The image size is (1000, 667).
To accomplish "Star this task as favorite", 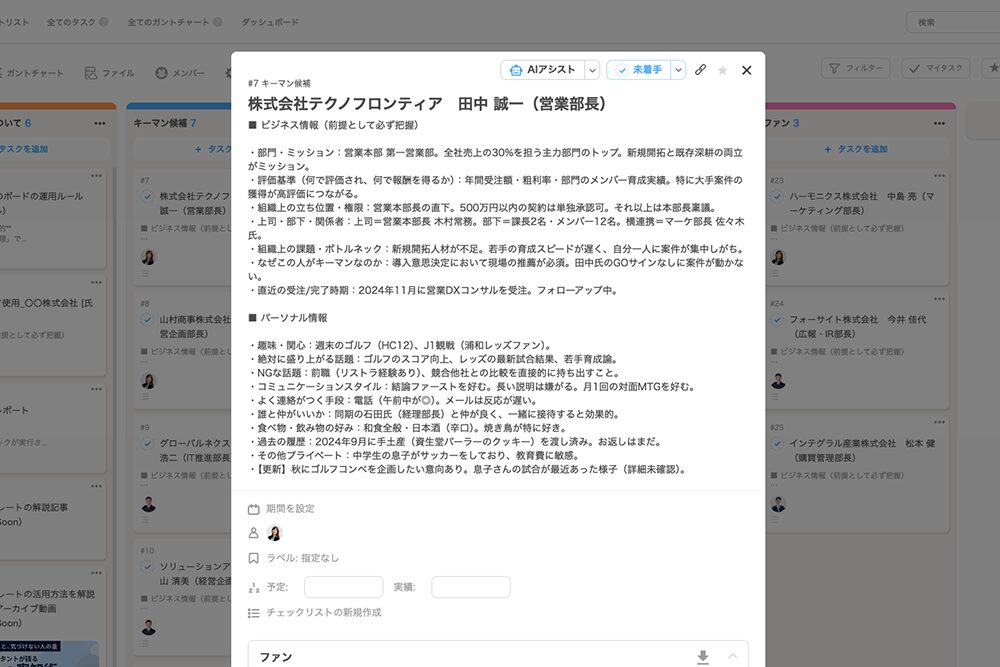I will coord(723,70).
